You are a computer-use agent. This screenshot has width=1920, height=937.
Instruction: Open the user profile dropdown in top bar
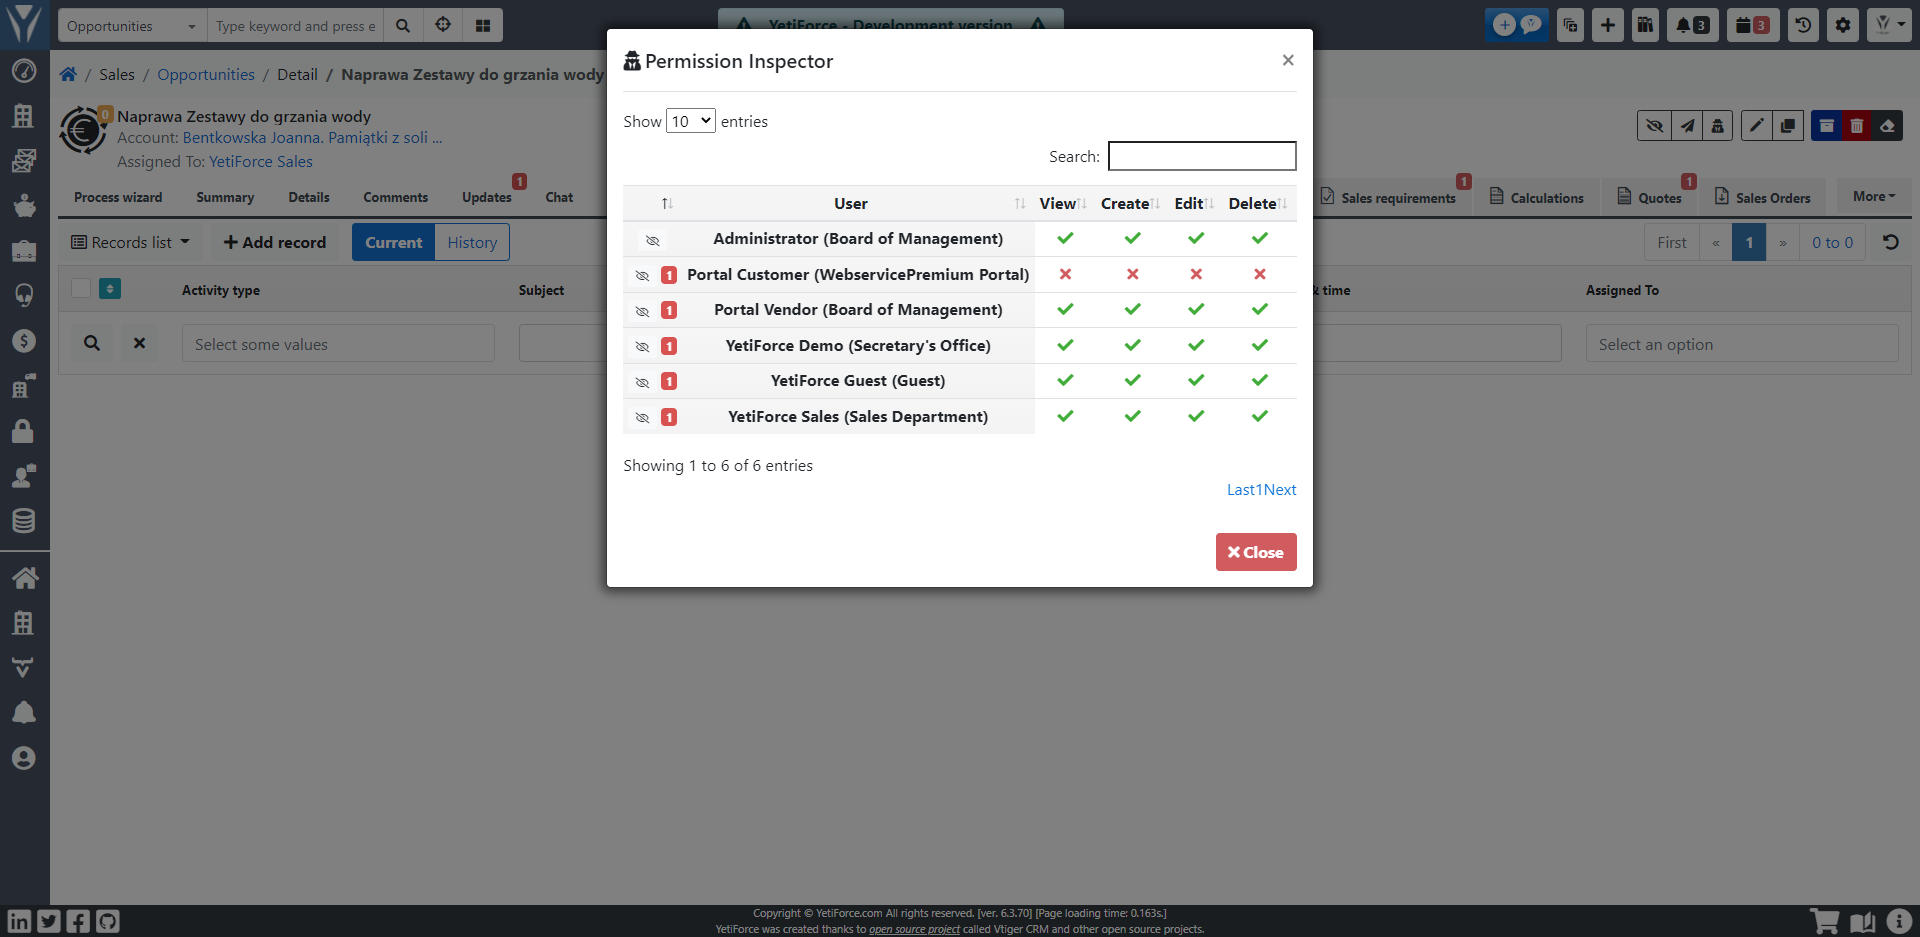point(1889,25)
